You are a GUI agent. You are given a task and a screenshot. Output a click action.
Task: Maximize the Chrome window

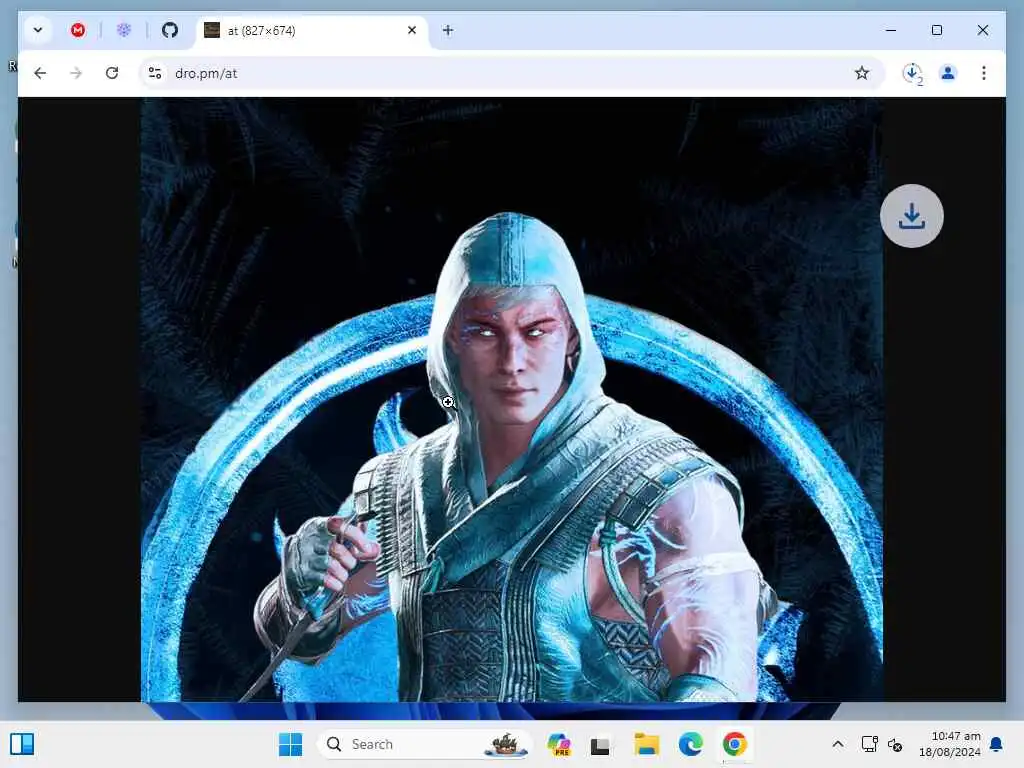coord(937,30)
